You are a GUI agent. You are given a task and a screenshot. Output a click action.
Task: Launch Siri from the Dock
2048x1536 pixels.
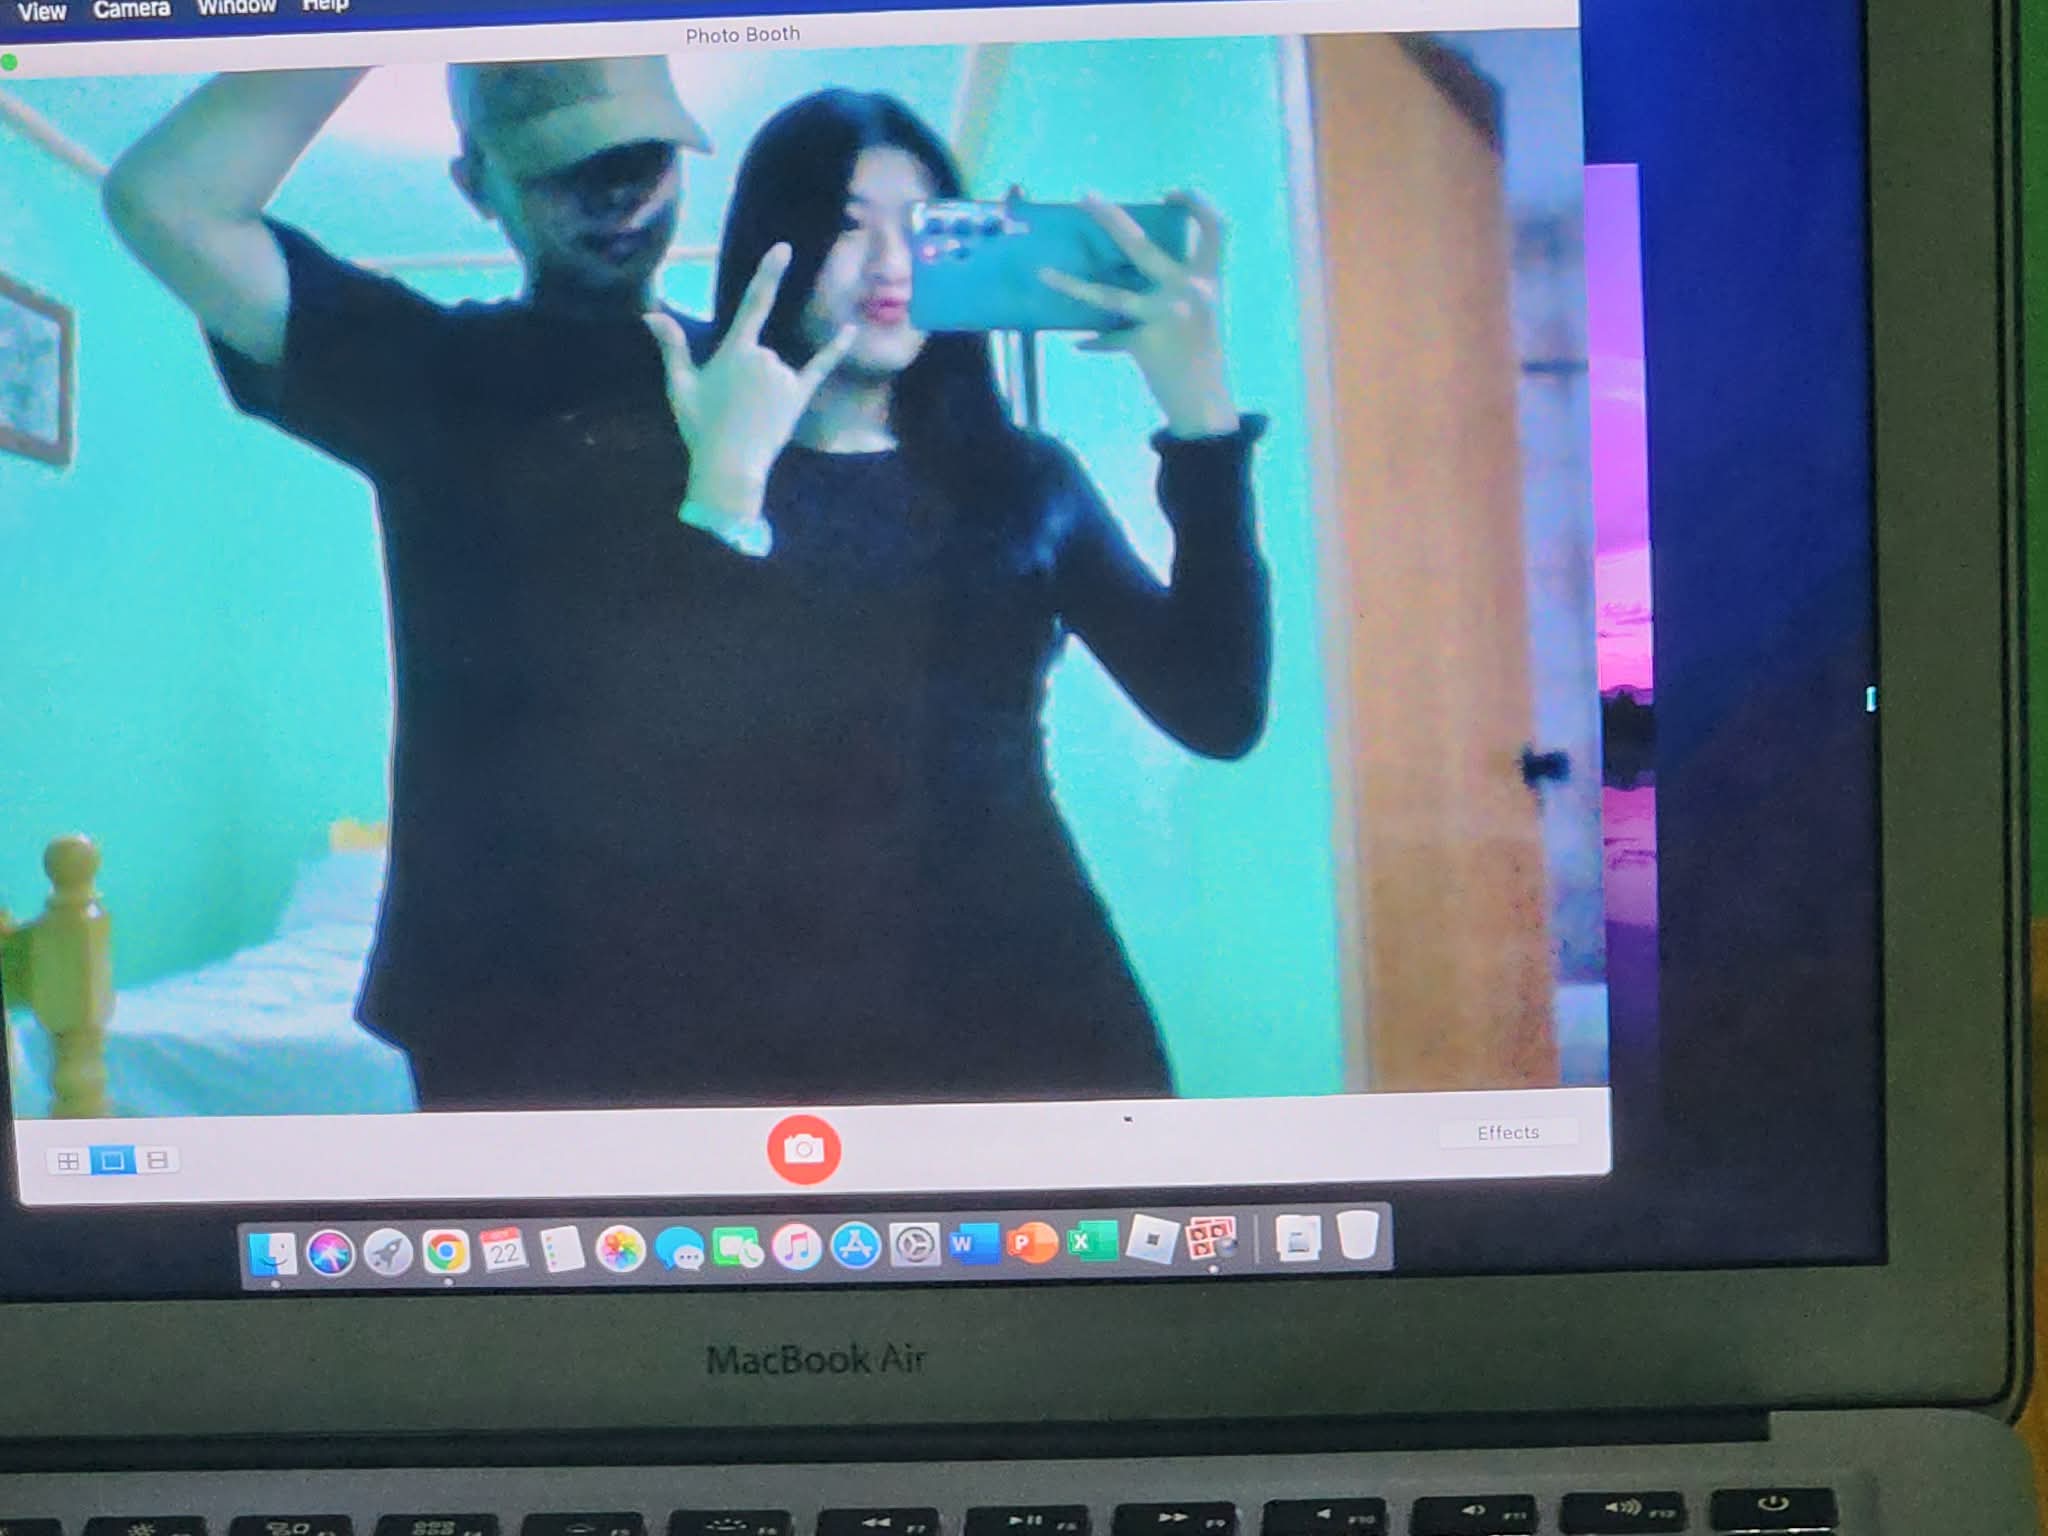(x=330, y=1253)
